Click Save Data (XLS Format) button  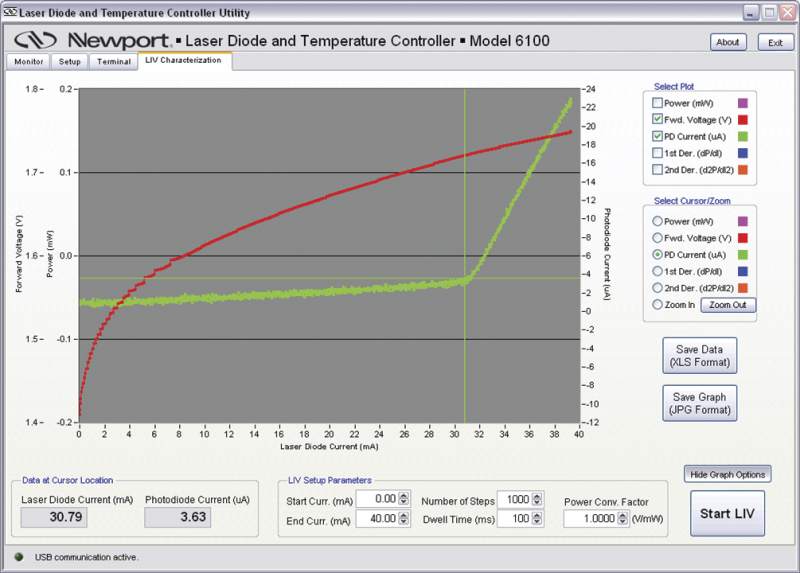pos(700,355)
